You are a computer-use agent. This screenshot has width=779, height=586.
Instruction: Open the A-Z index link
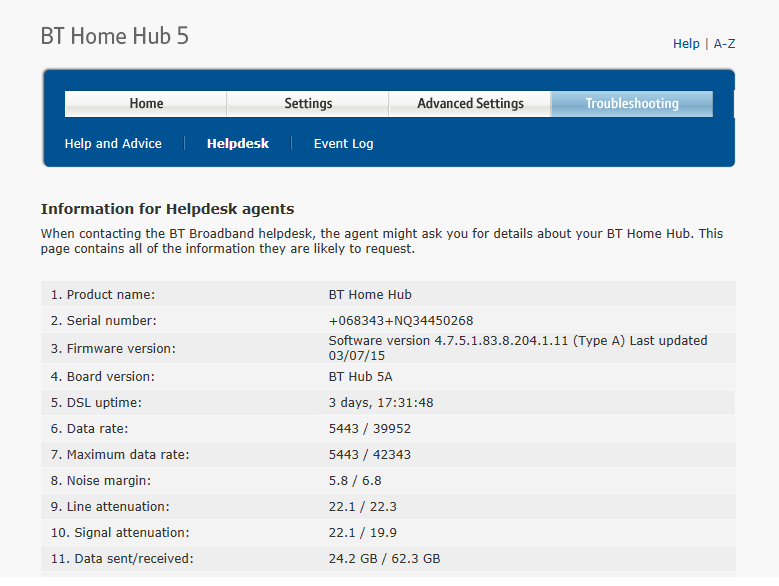pos(724,44)
